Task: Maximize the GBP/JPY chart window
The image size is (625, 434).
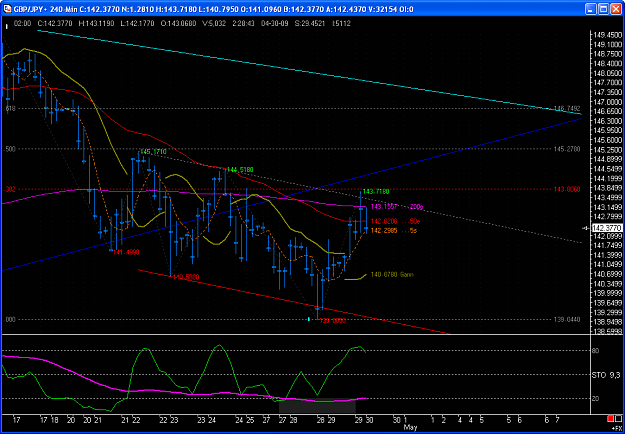Action: click(604, 9)
